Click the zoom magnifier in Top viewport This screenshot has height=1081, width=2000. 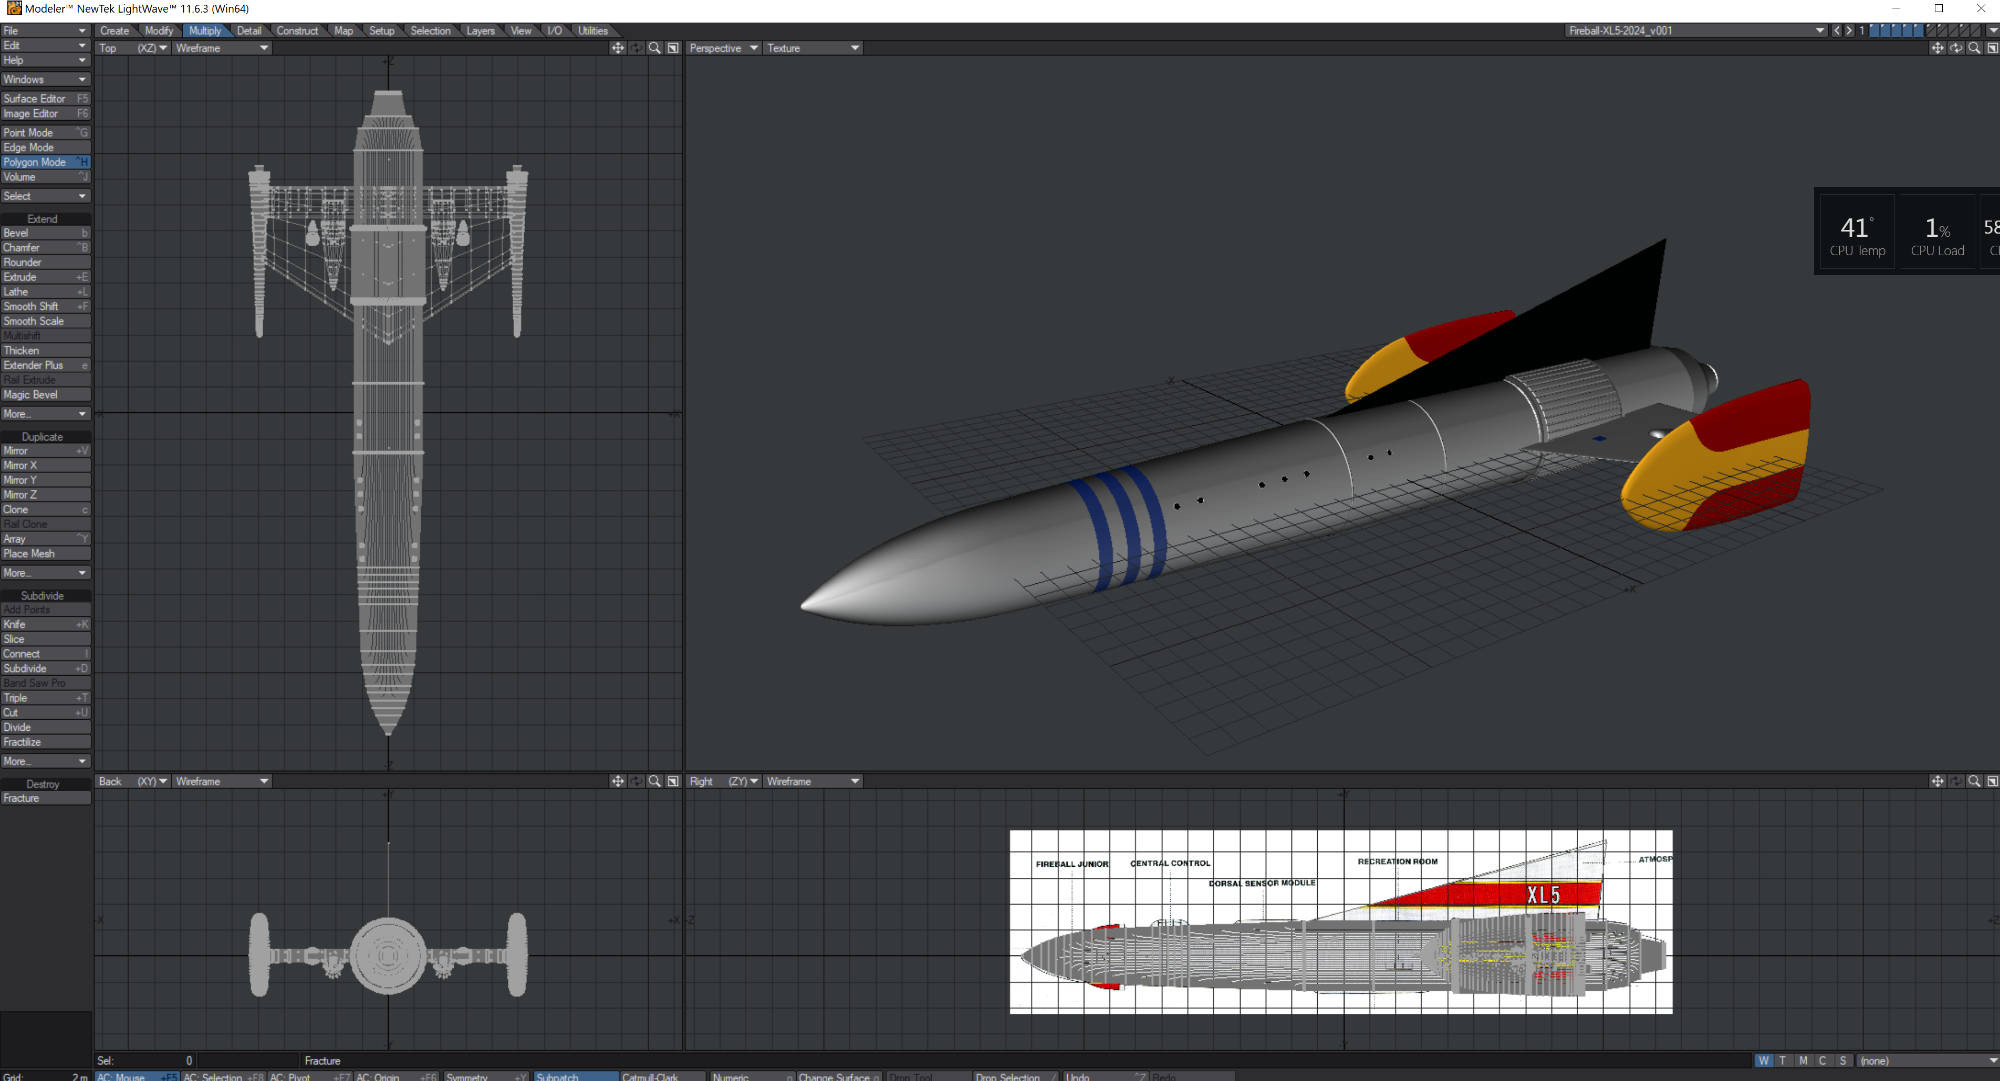click(654, 48)
